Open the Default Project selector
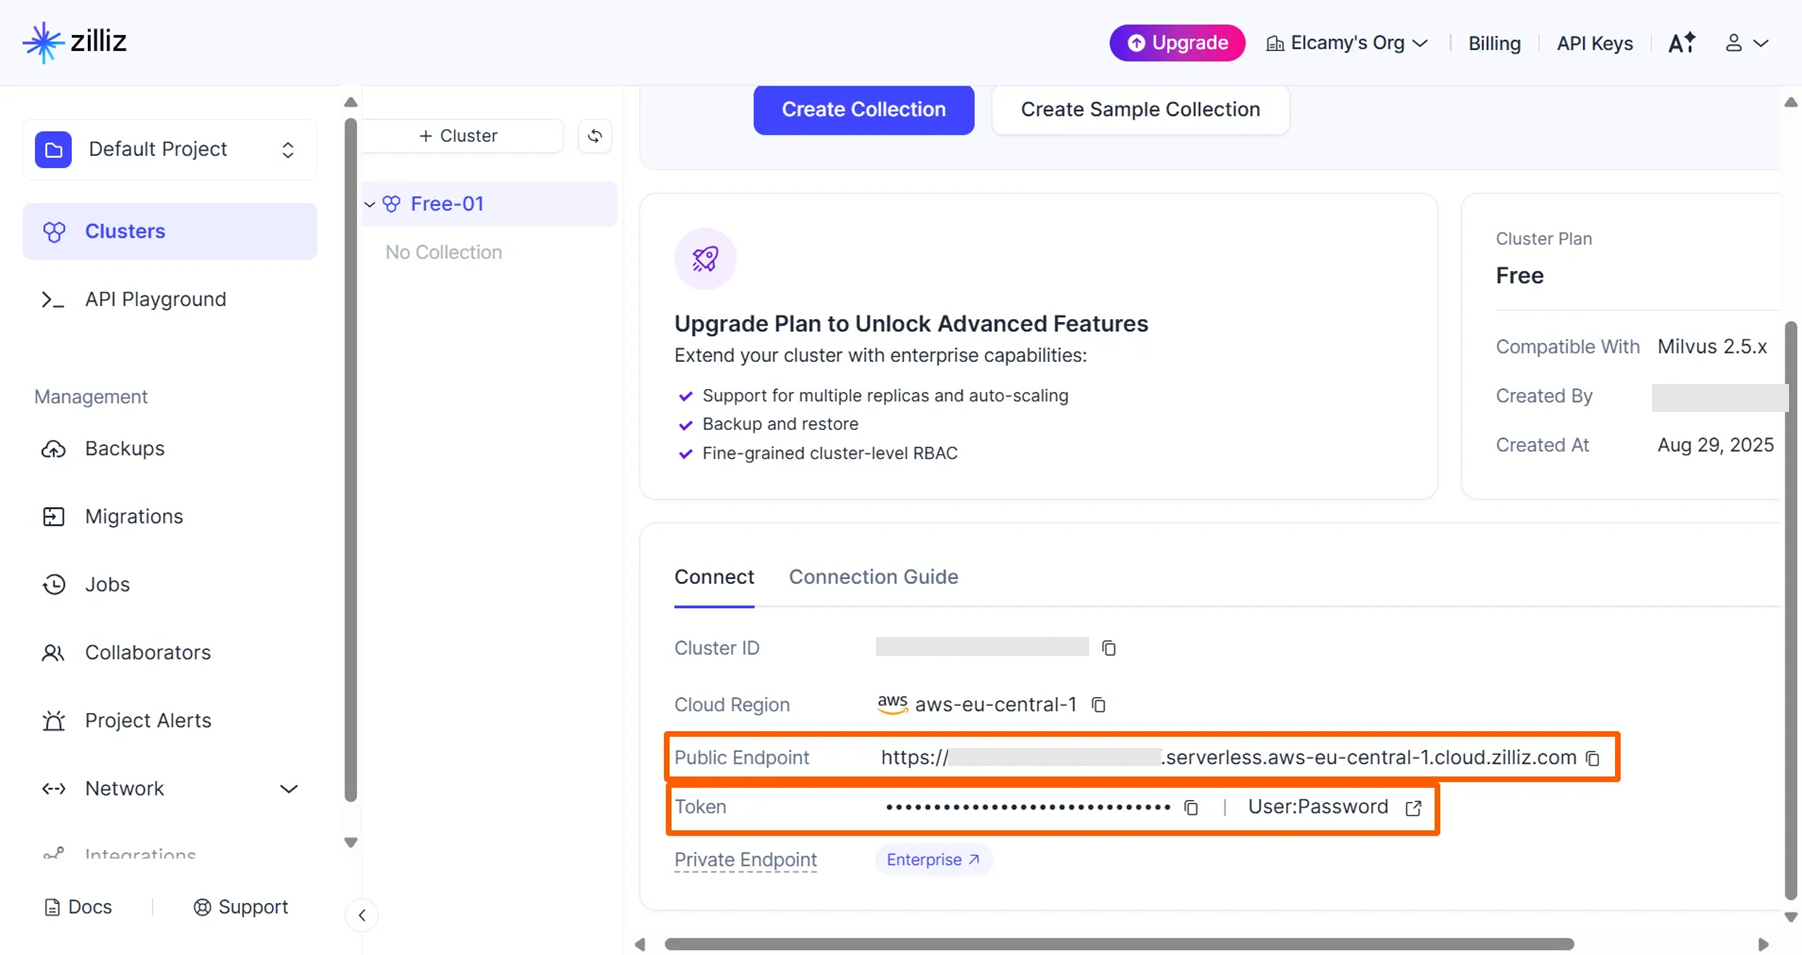 point(169,150)
